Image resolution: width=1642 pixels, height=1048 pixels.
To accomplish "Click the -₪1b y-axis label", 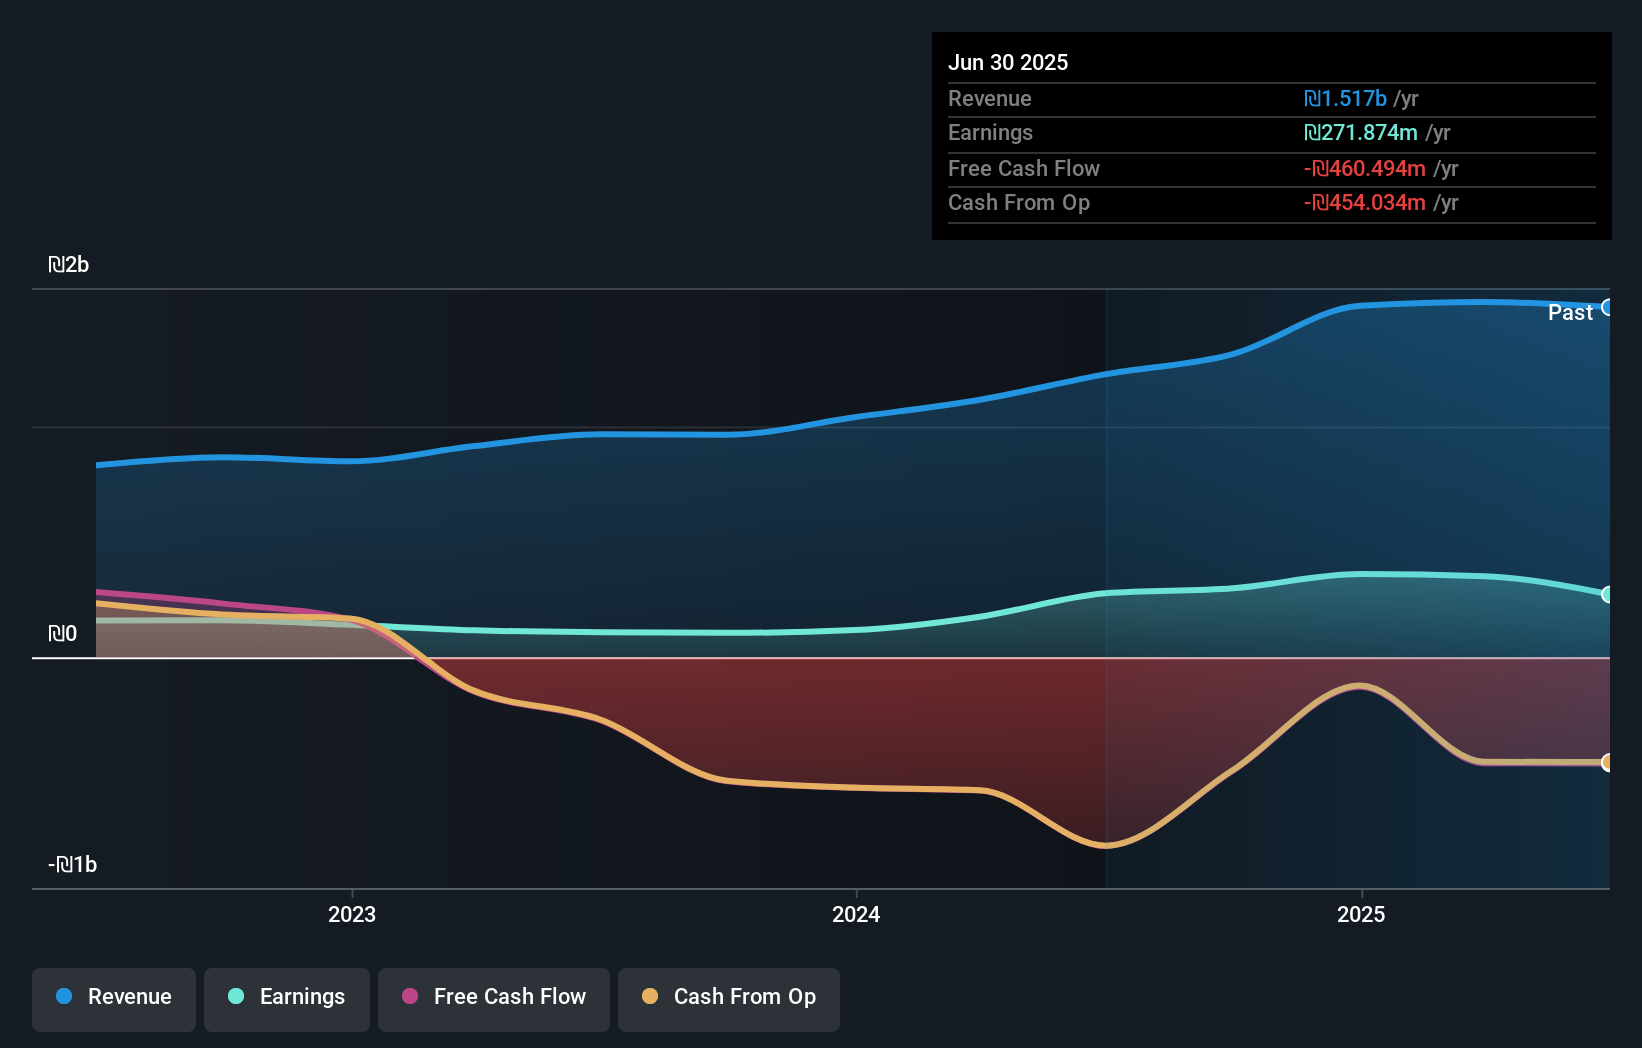I will pos(73,865).
